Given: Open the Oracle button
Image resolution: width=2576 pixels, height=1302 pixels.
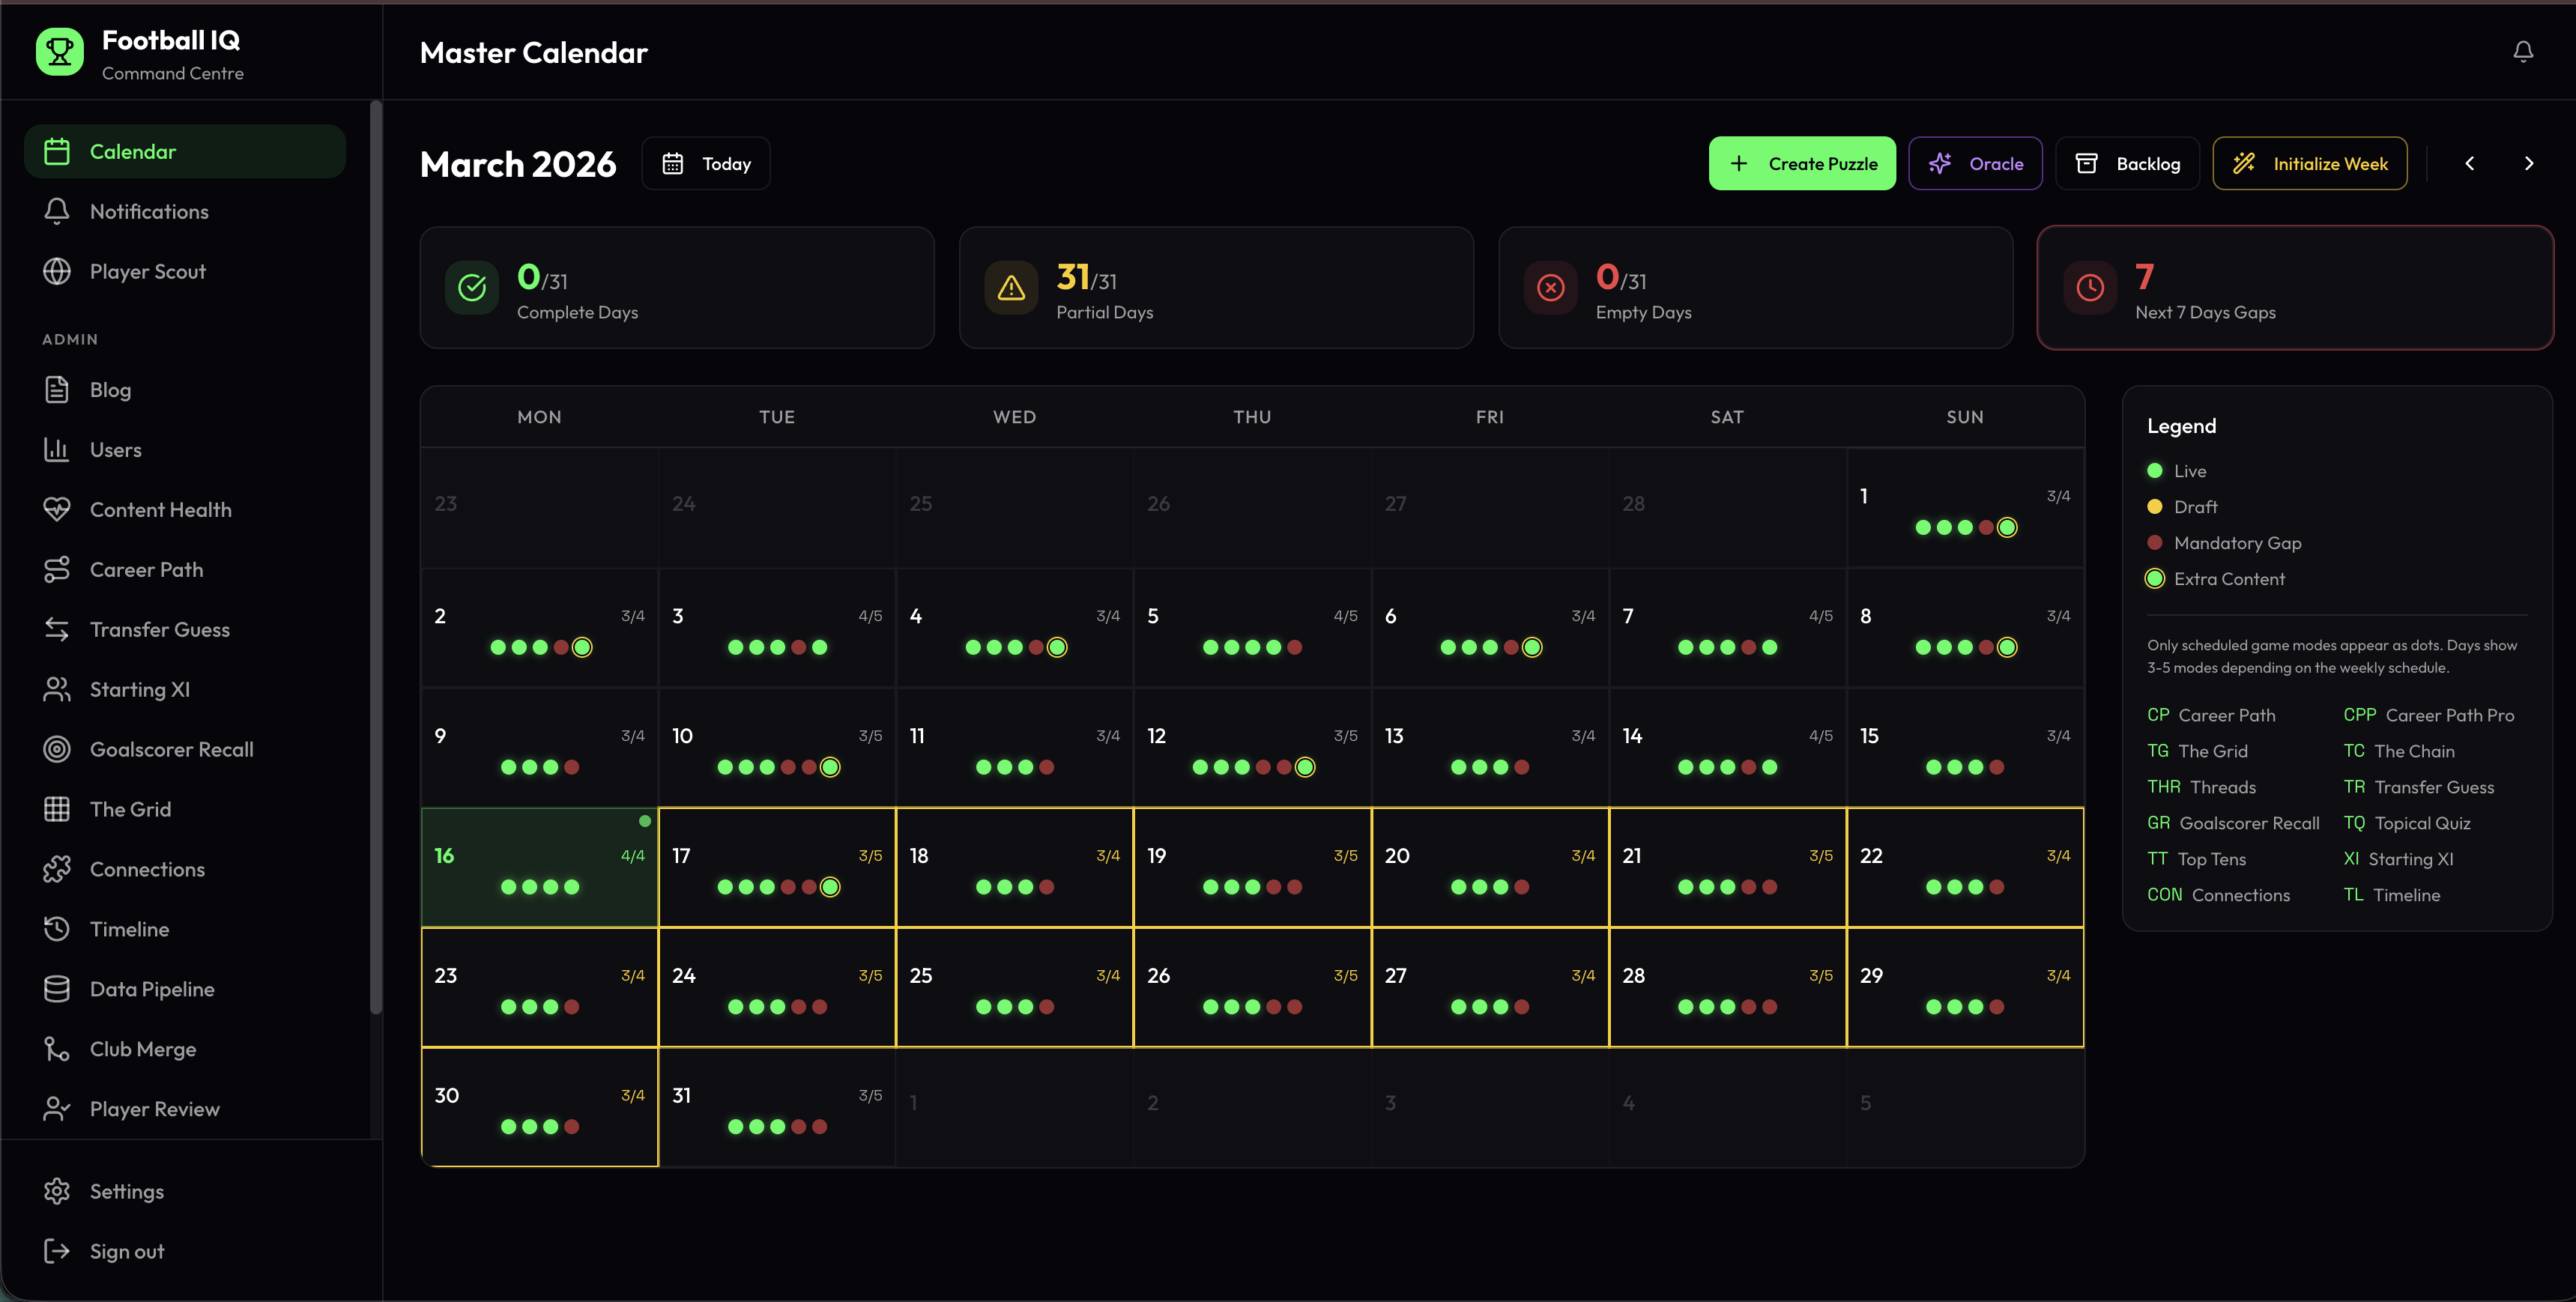Looking at the screenshot, I should (x=1975, y=163).
